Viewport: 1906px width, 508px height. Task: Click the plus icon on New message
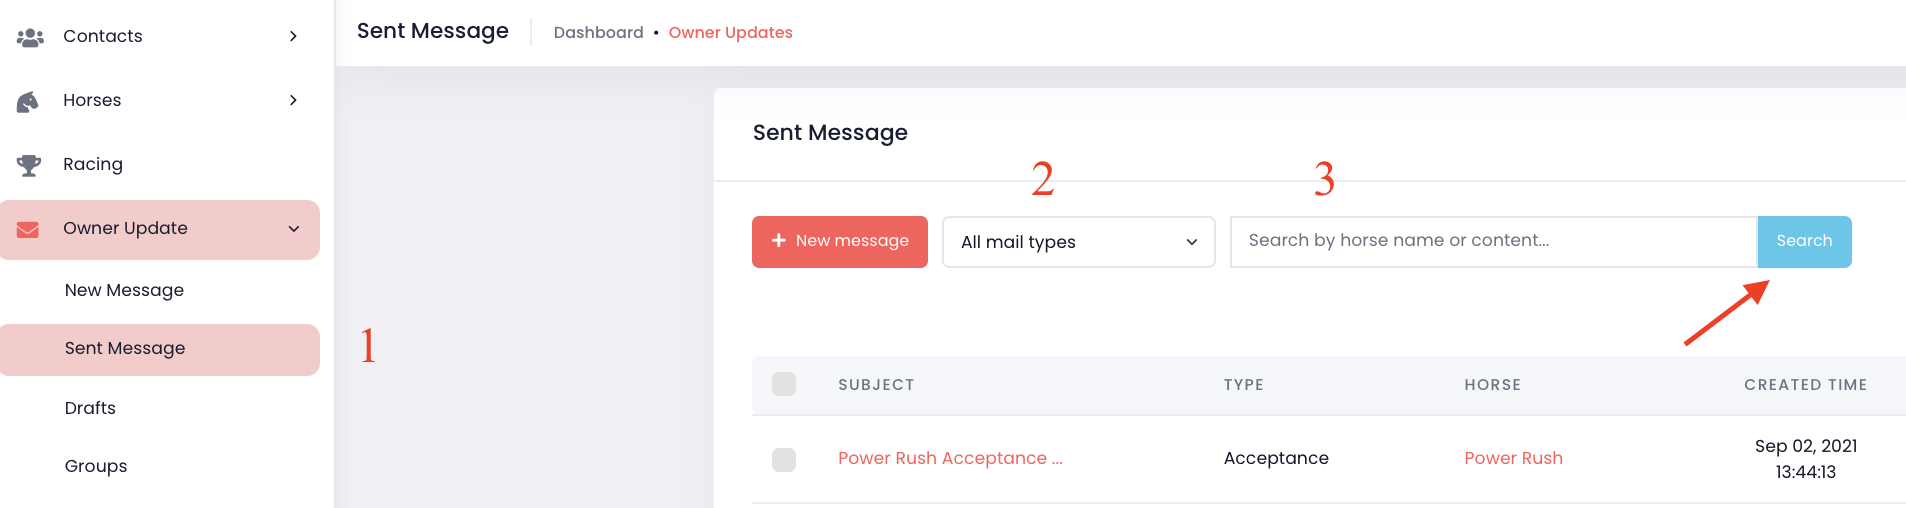(x=778, y=241)
